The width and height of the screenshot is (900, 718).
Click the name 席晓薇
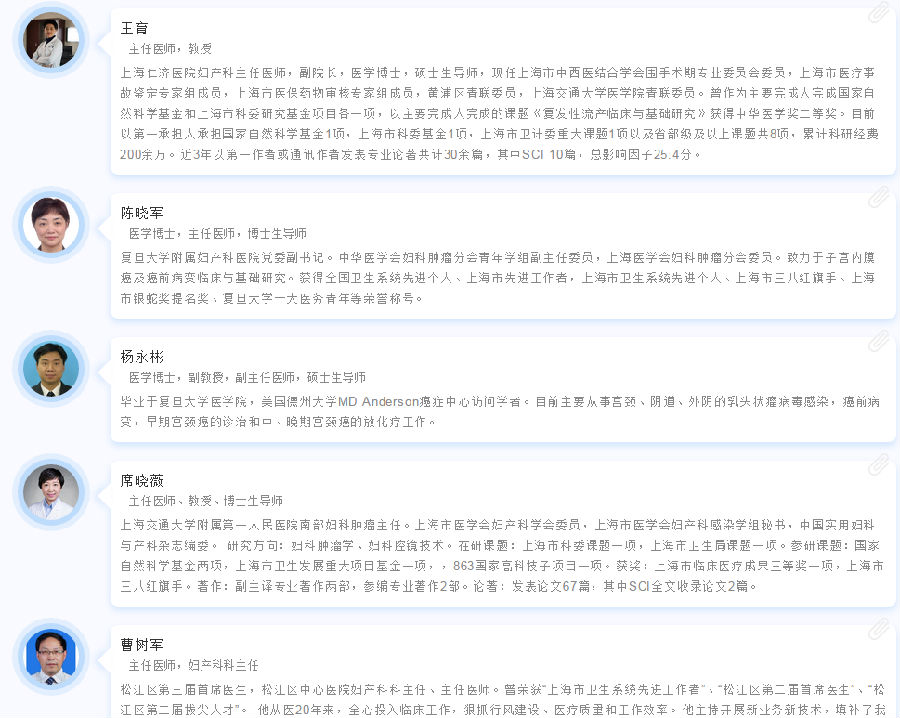coord(142,480)
